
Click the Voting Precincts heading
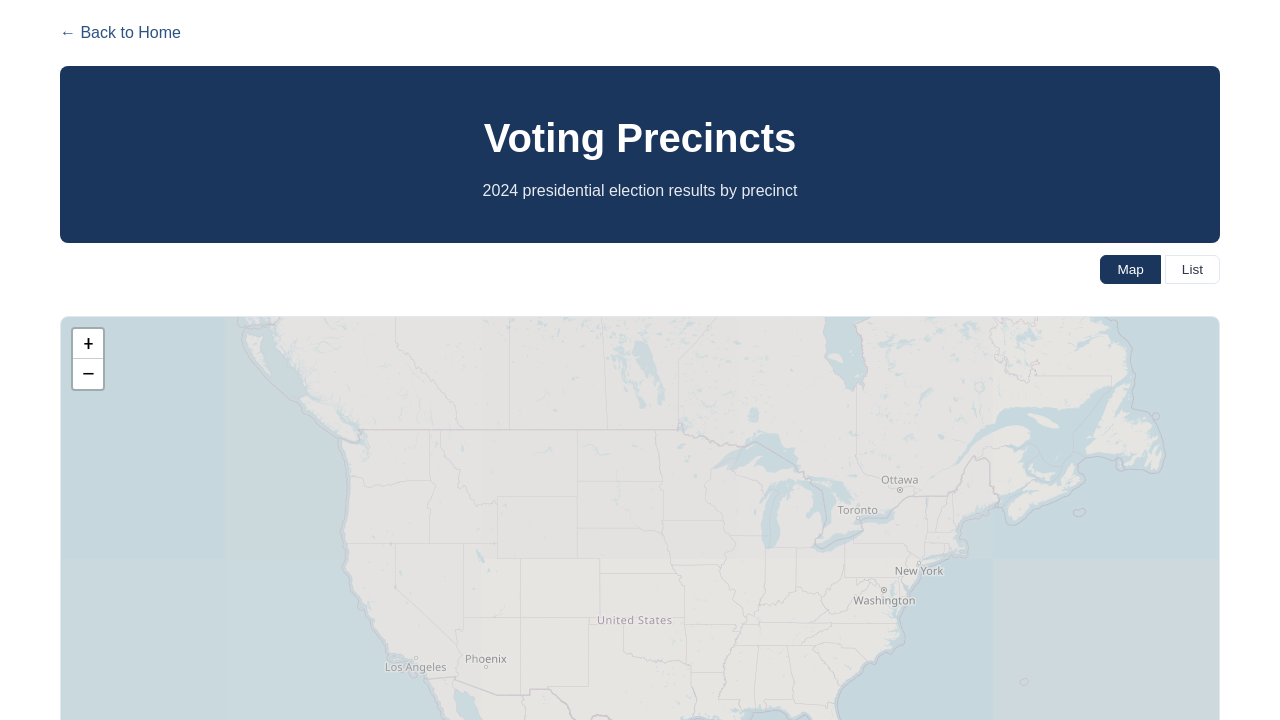pyautogui.click(x=640, y=138)
